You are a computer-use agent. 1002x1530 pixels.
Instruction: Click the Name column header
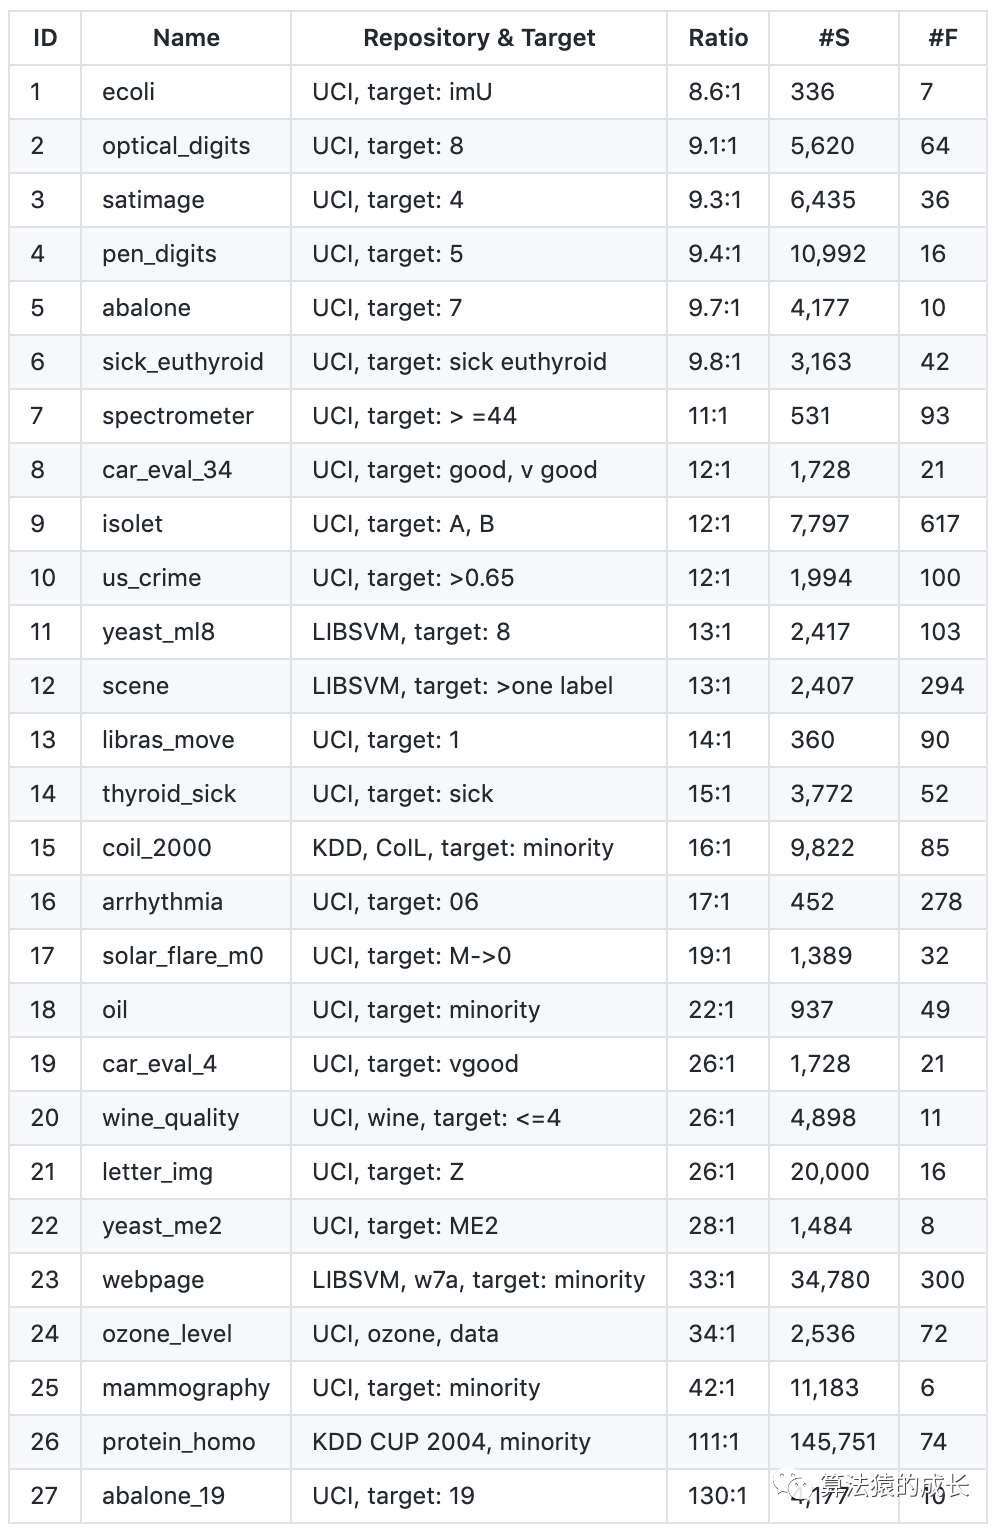186,38
